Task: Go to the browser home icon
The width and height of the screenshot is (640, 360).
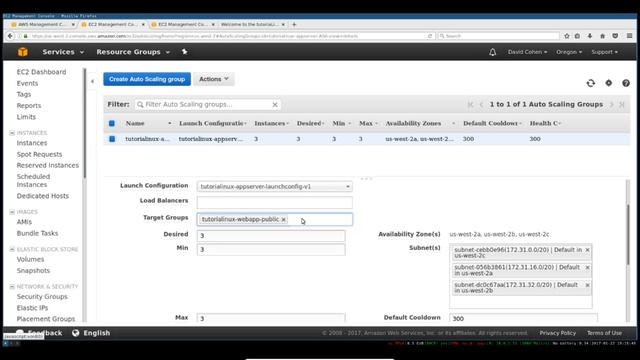Action: (602, 36)
